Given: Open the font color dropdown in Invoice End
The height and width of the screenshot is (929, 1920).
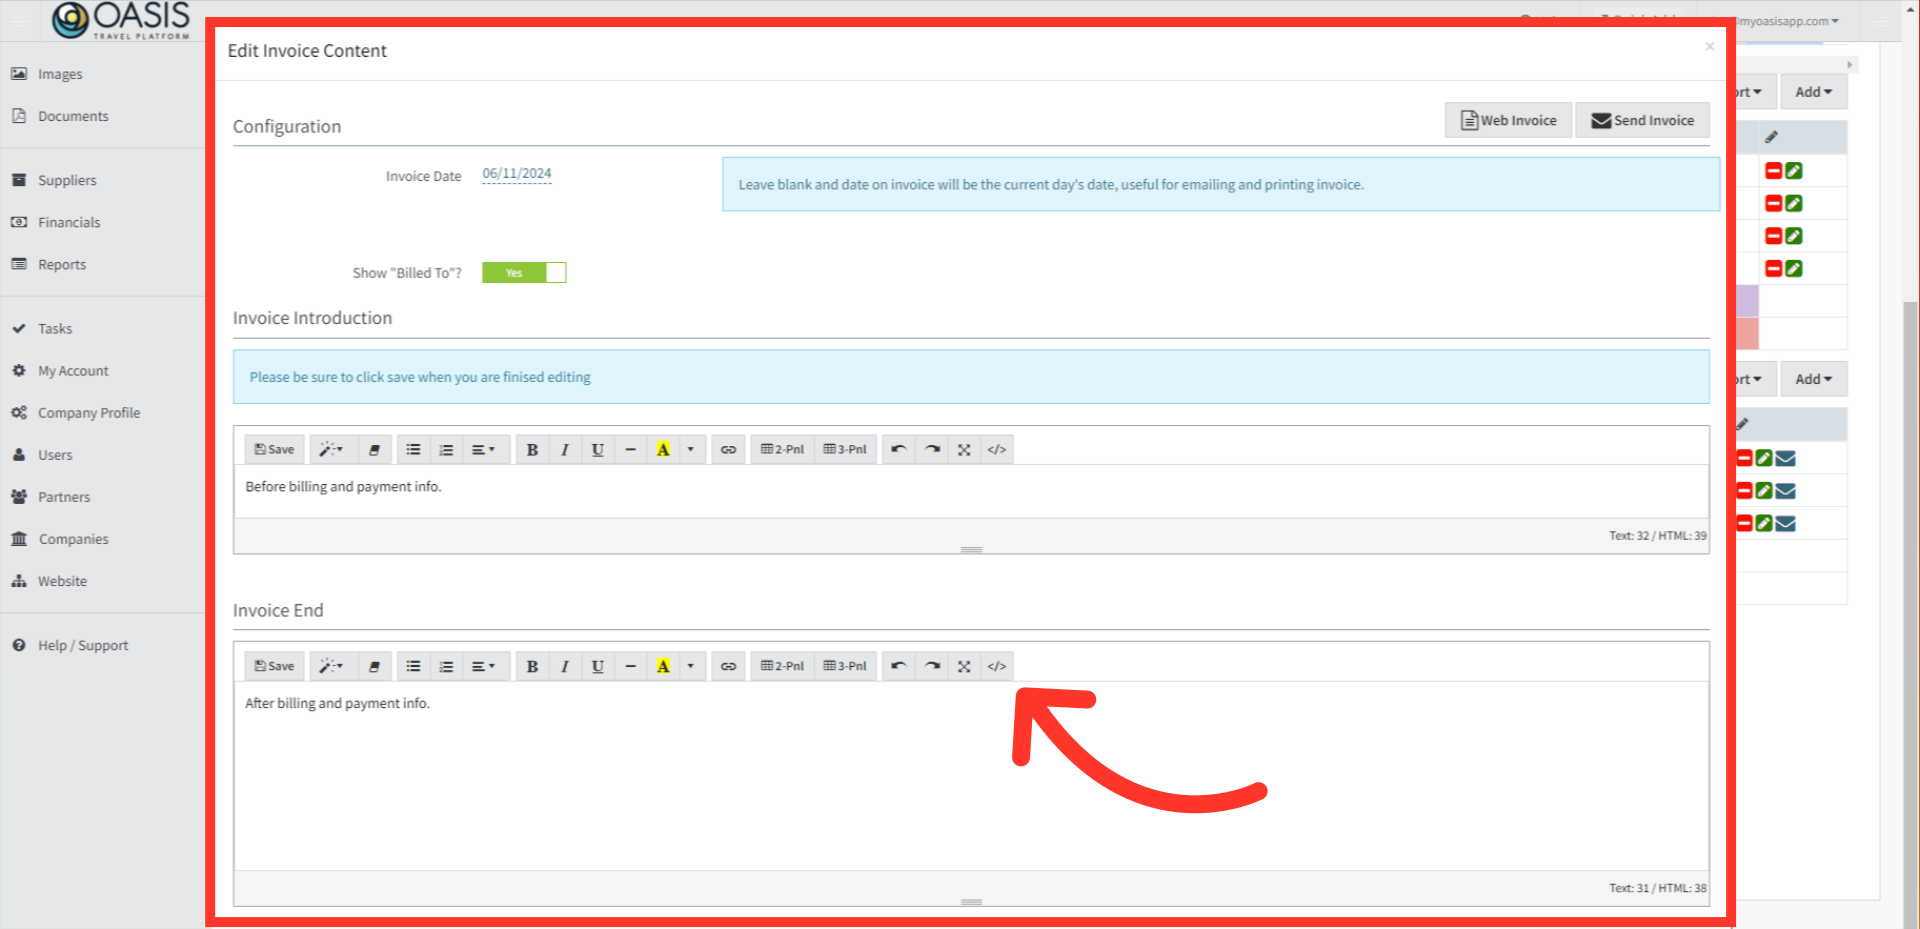Looking at the screenshot, I should 690,665.
